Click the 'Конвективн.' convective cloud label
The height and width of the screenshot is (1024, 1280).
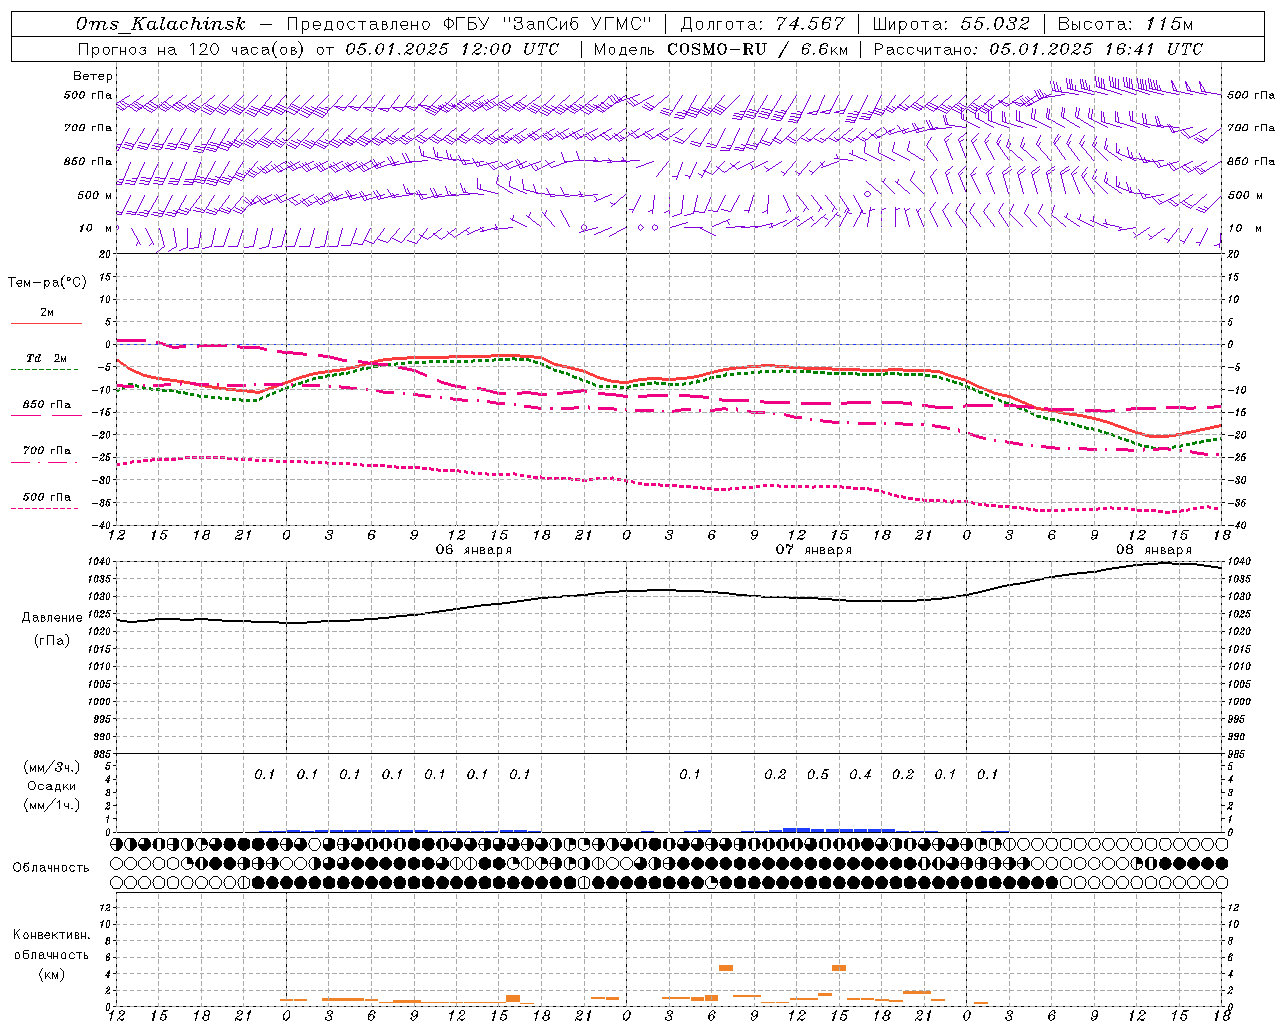click(x=51, y=935)
